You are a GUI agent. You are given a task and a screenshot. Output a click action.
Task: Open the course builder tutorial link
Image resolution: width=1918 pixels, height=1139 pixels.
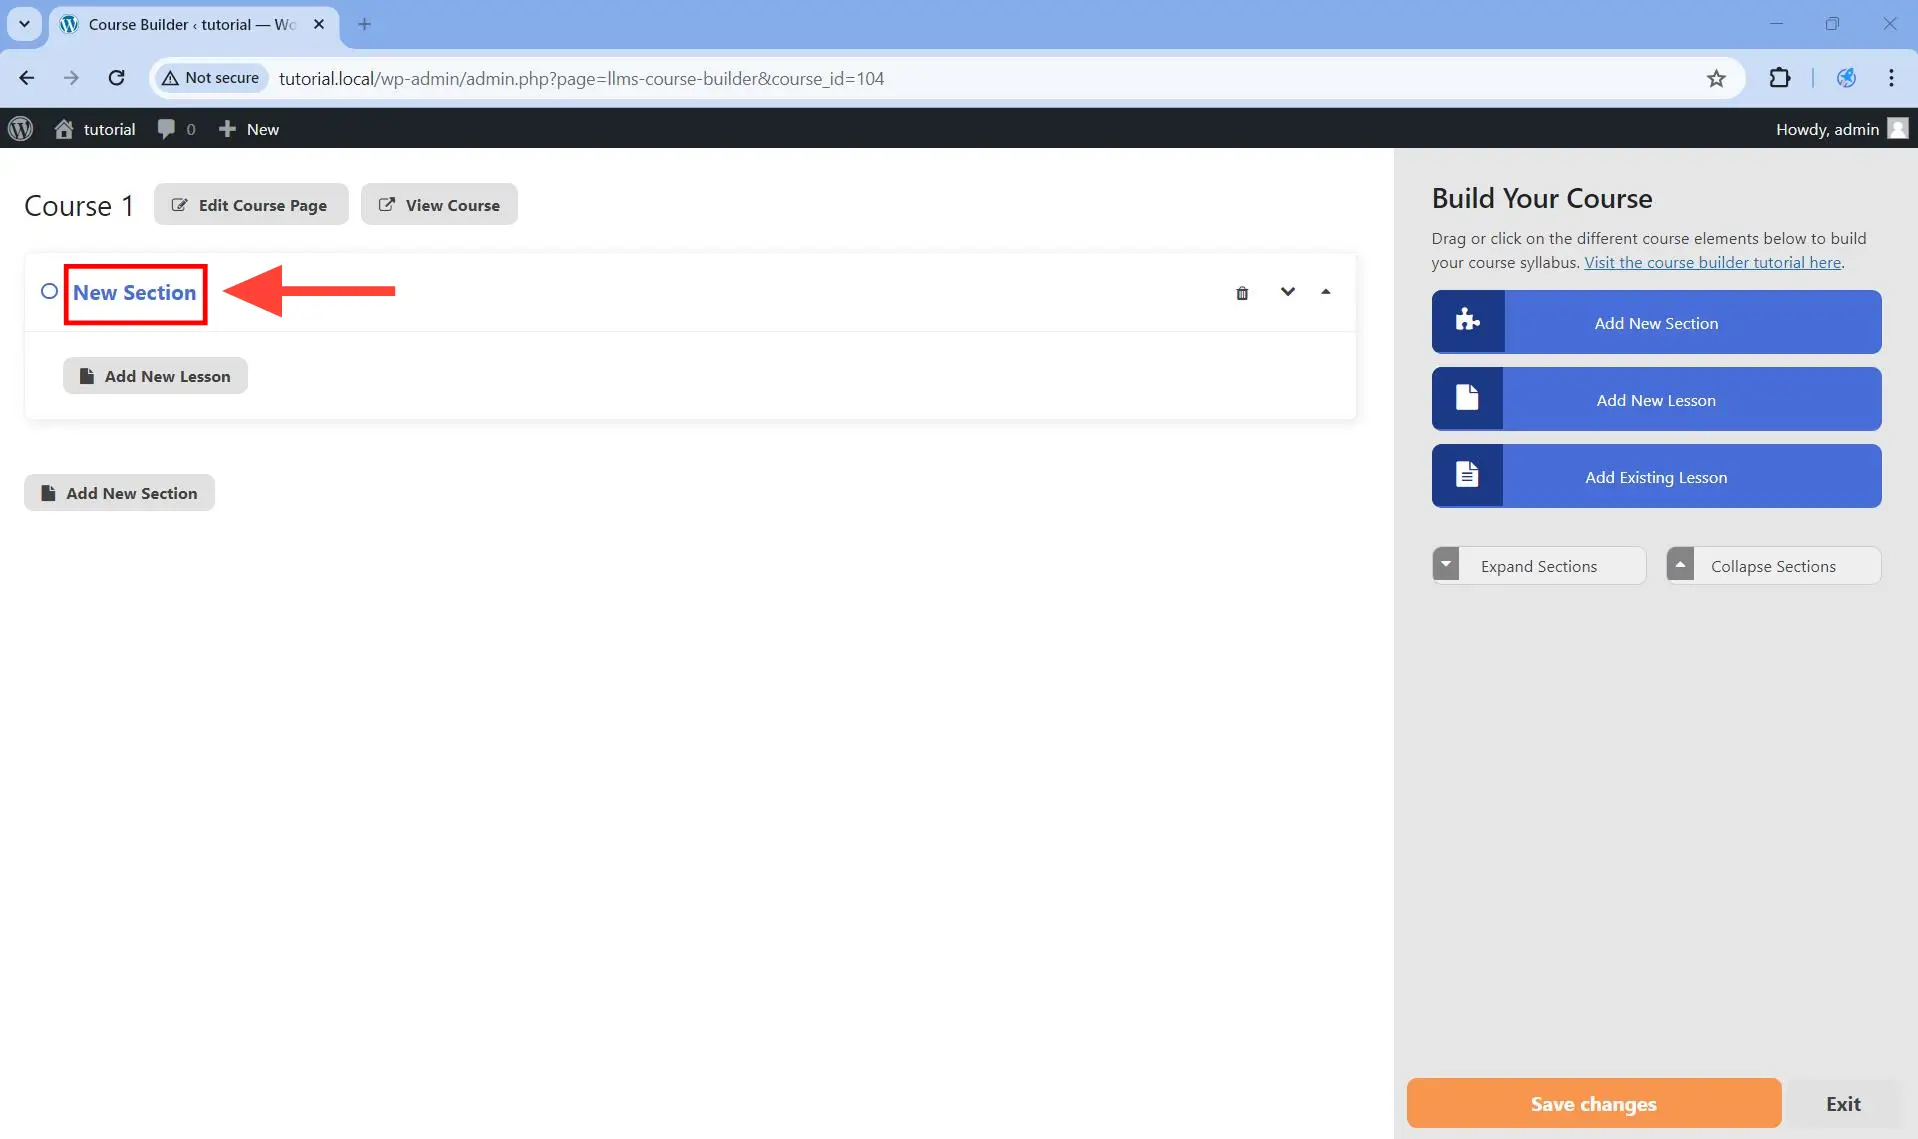tap(1712, 262)
